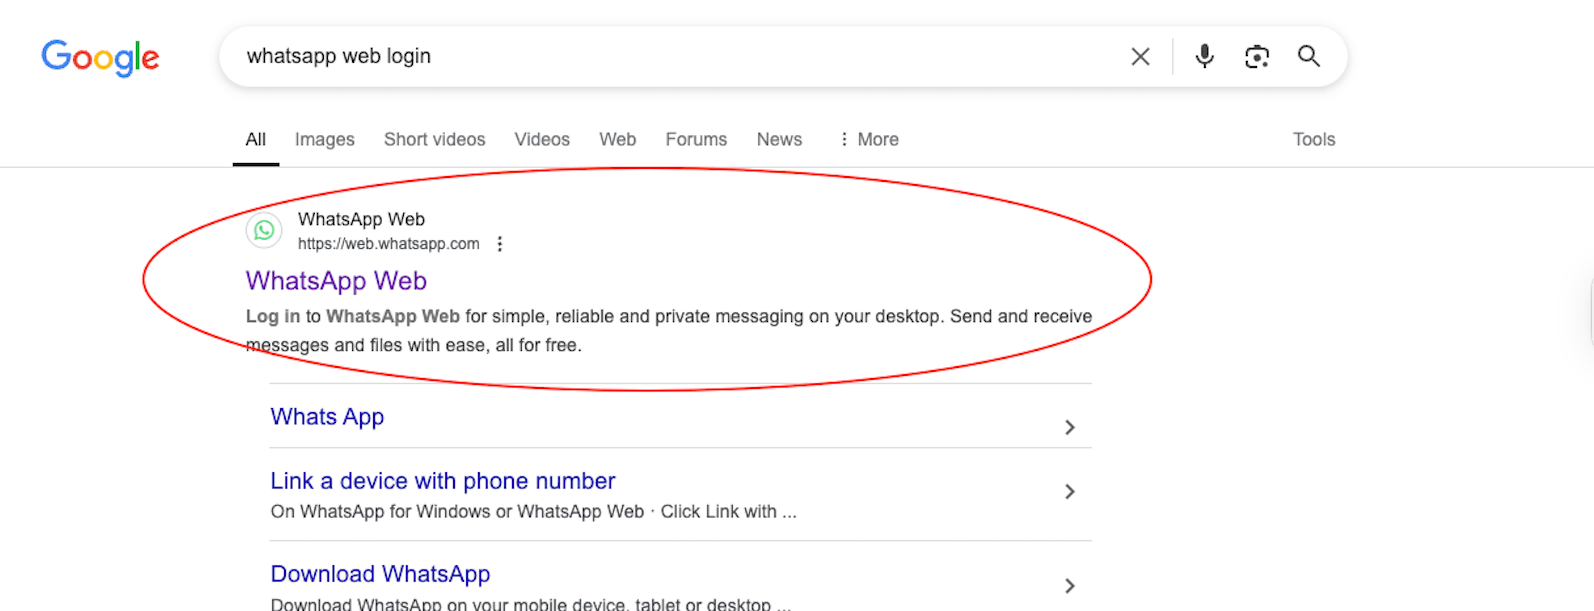Screen dimensions: 1594x611
Task: Switch to the Forums tab
Action: coord(696,140)
